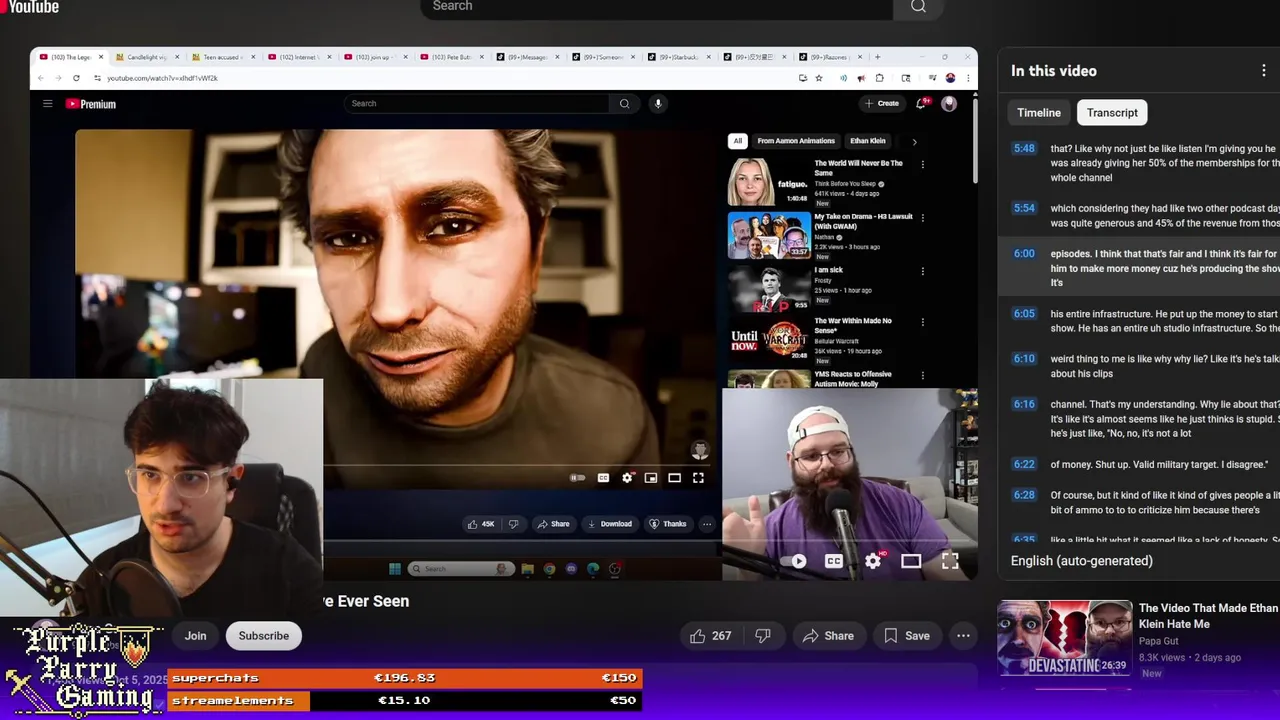
Task: Open Discord from the taskbar
Action: coord(571,569)
